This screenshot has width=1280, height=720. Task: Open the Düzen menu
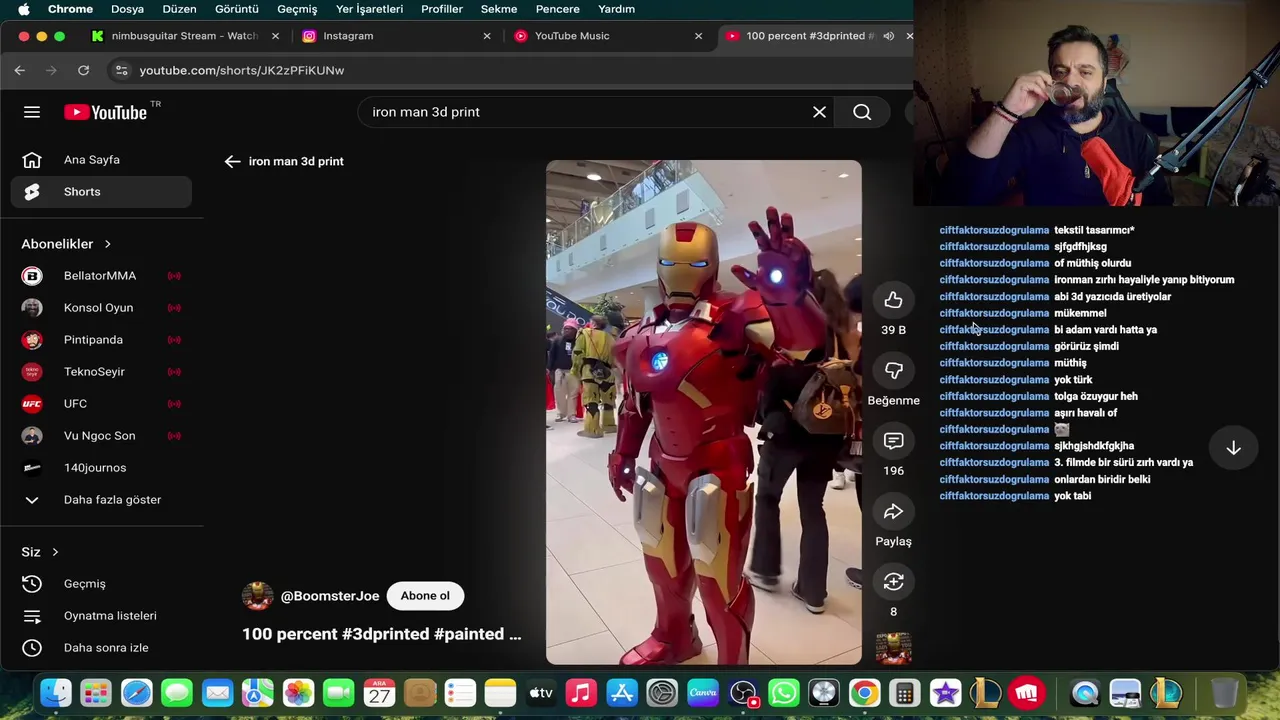point(179,9)
